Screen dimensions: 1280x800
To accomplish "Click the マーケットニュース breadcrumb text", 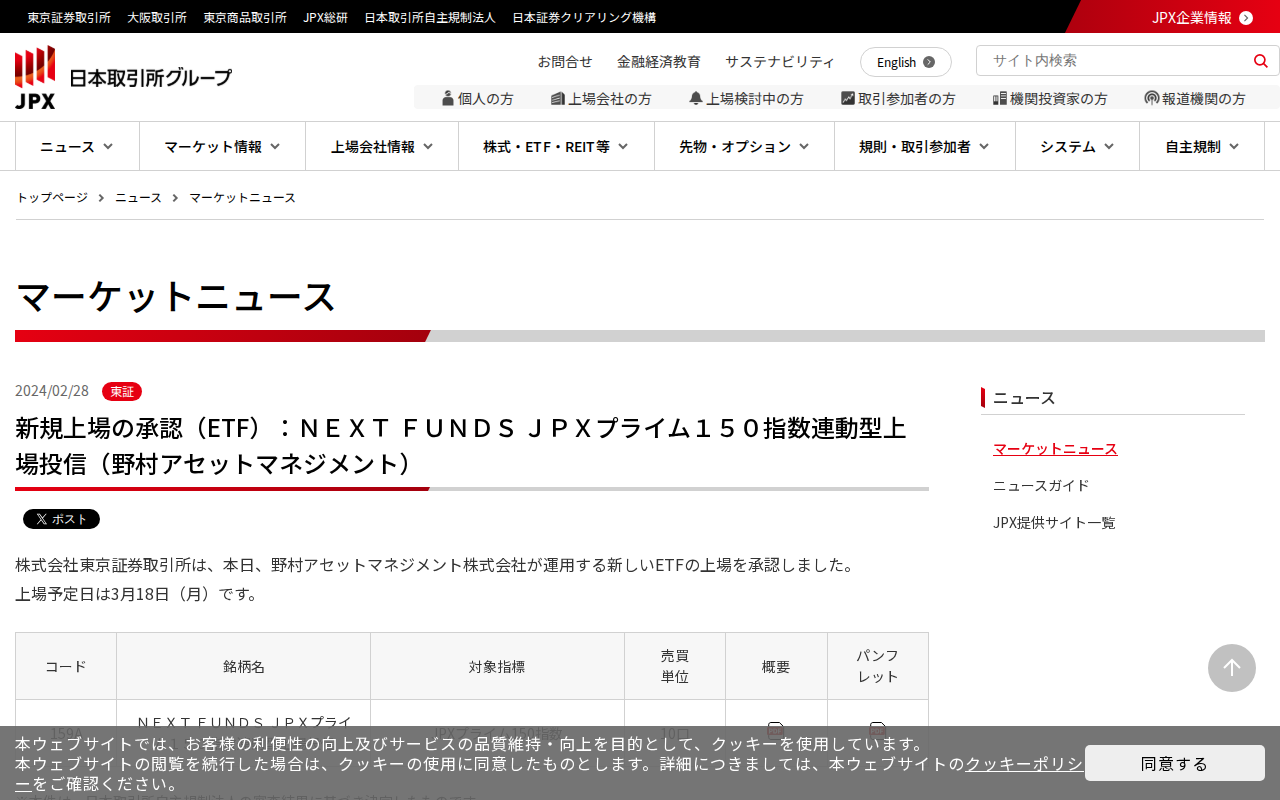I will (242, 197).
